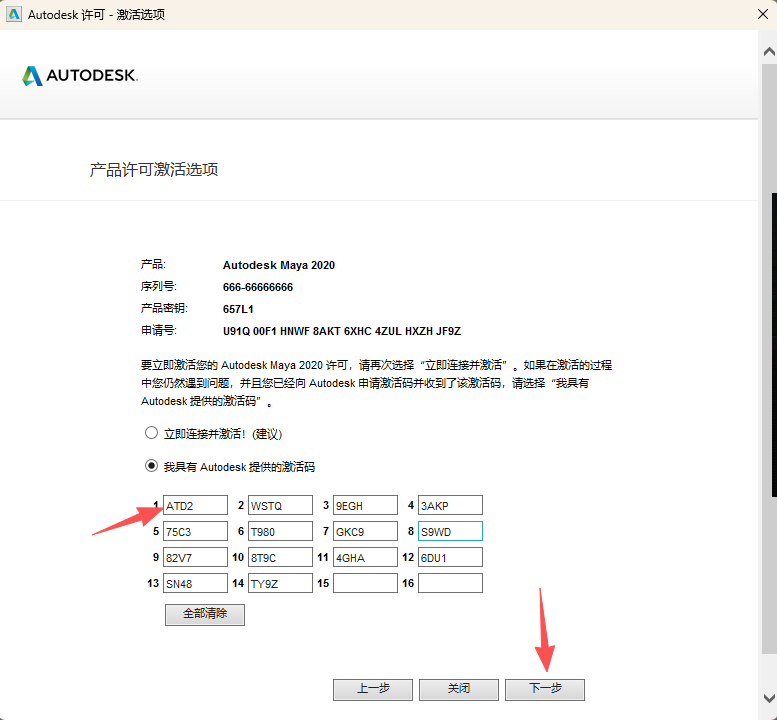Screen dimensions: 777x720
Task: Close the Autodesk license window
Action: click(763, 14)
